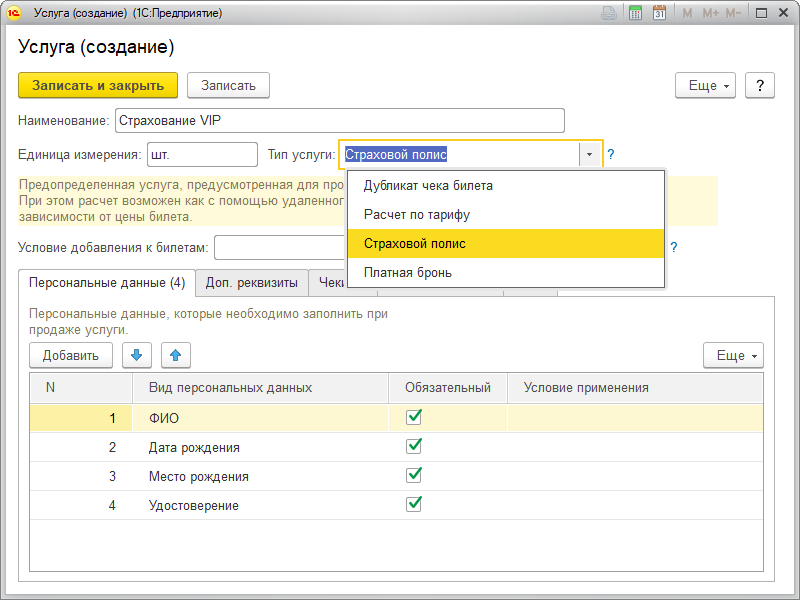This screenshot has height=600, width=800.
Task: Toggle Обязательный checkbox for Удостоверение
Action: point(414,505)
